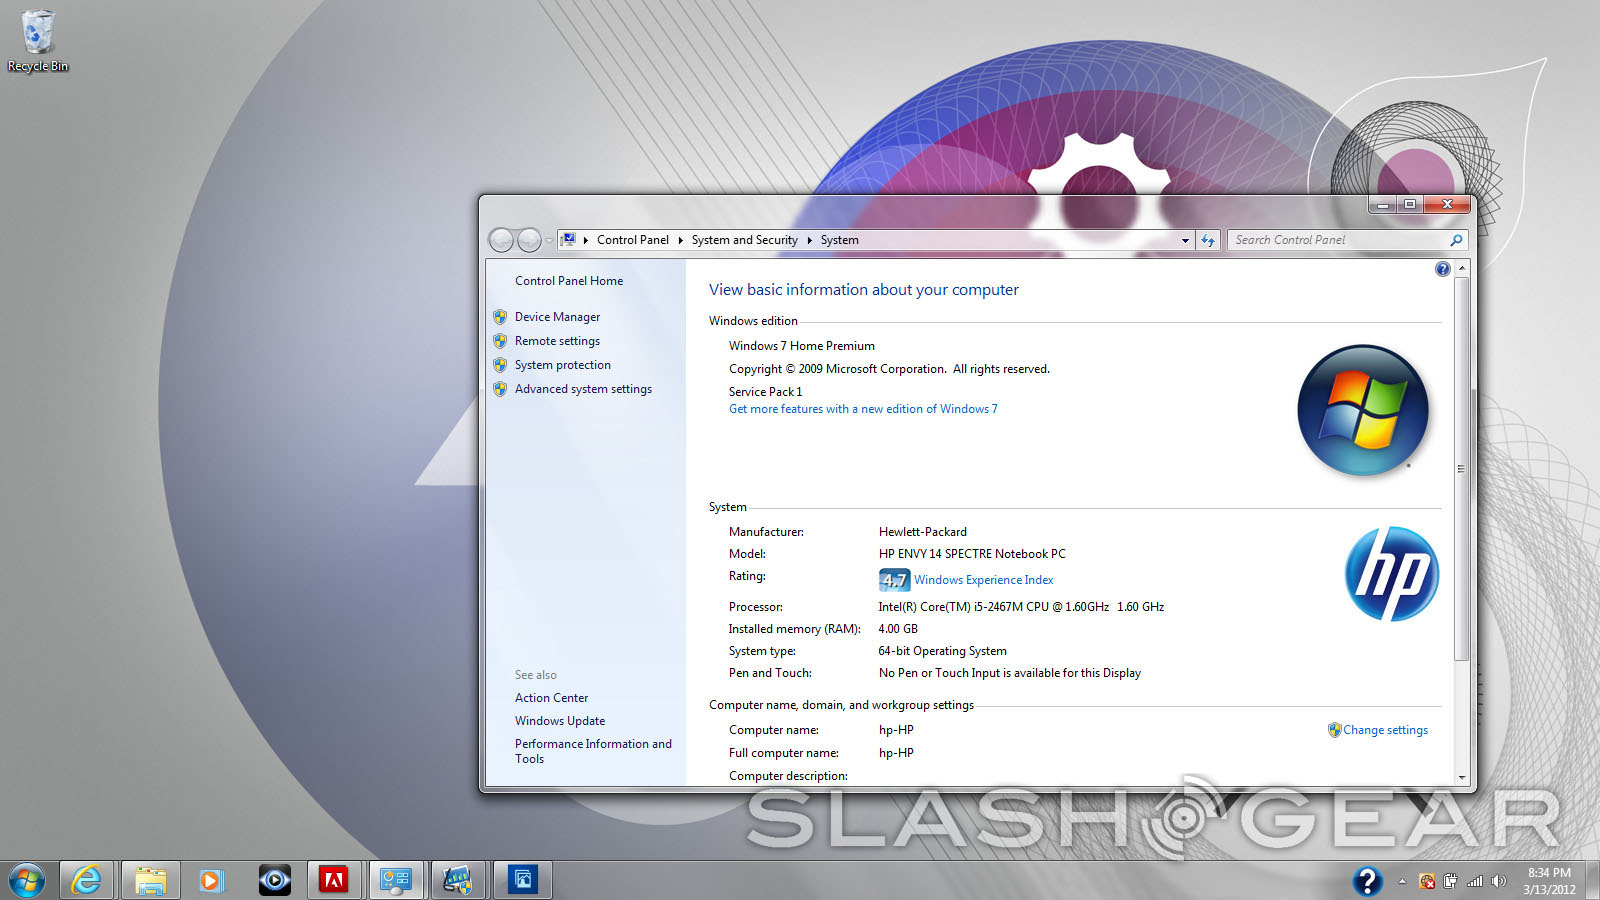Click the scroll down arrow of window scrollbar
1600x900 pixels.
(x=1462, y=777)
